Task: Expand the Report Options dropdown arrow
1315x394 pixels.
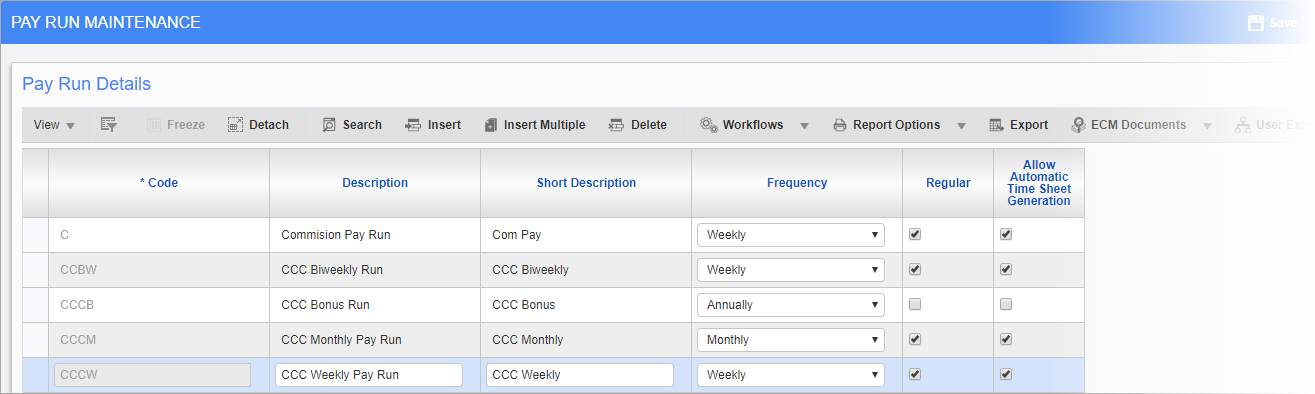Action: point(961,126)
